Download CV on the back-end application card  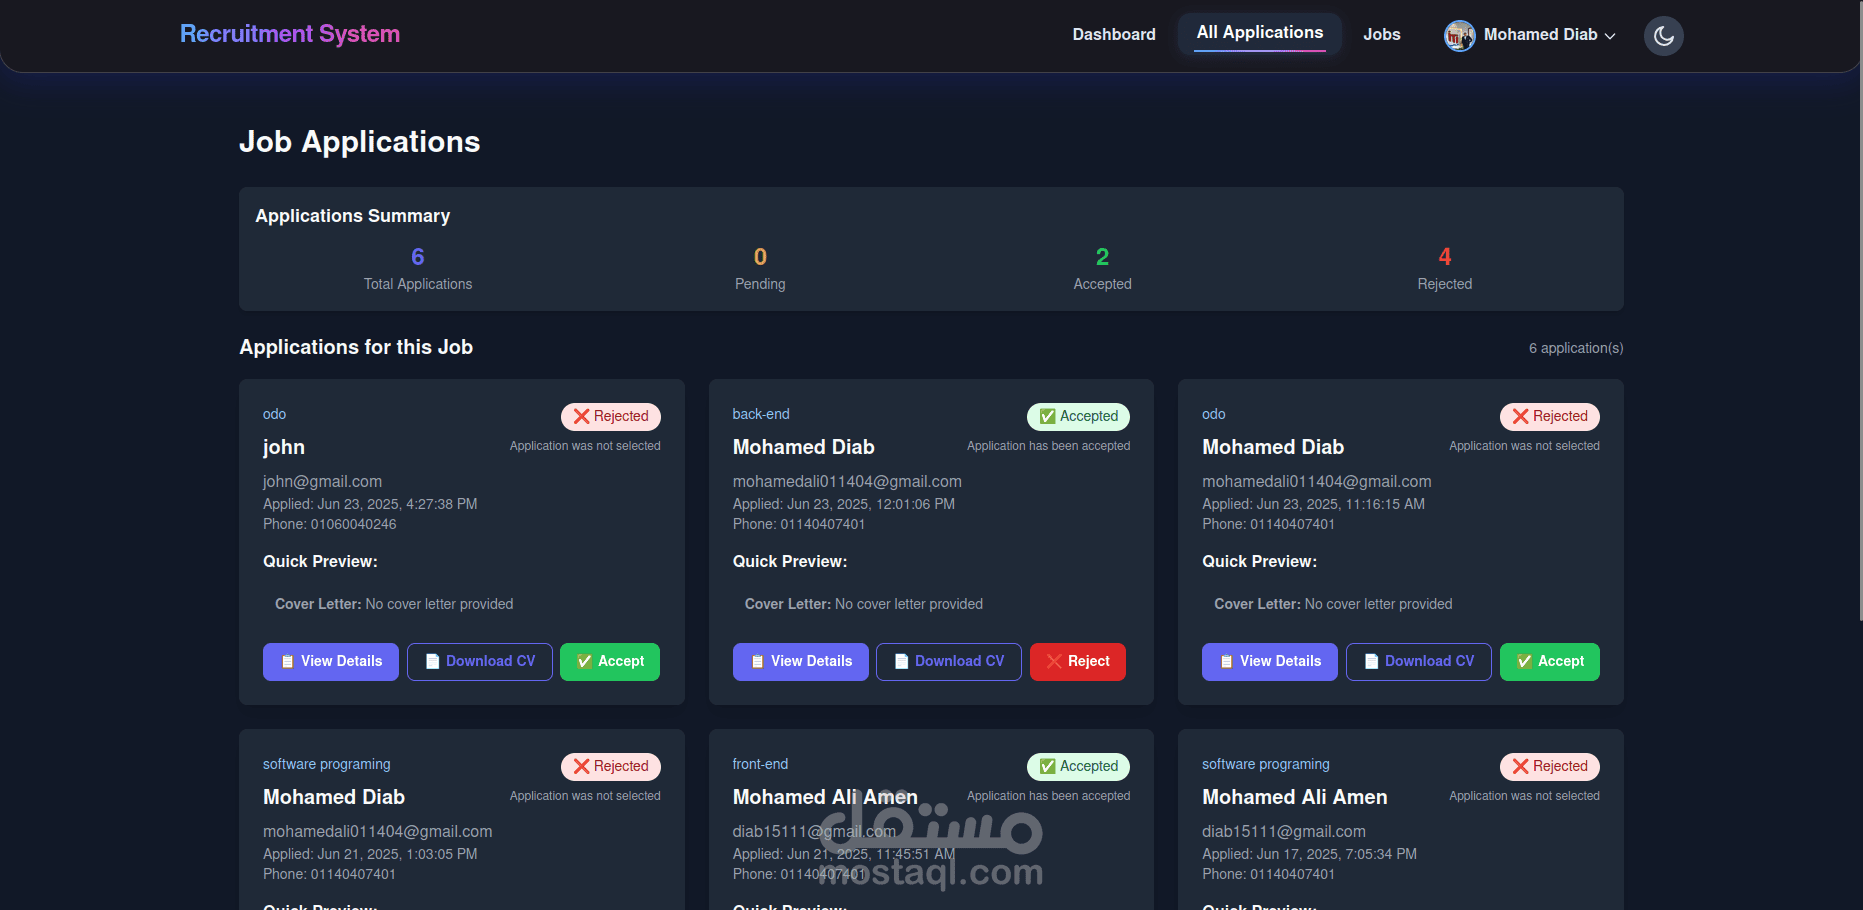(x=949, y=662)
